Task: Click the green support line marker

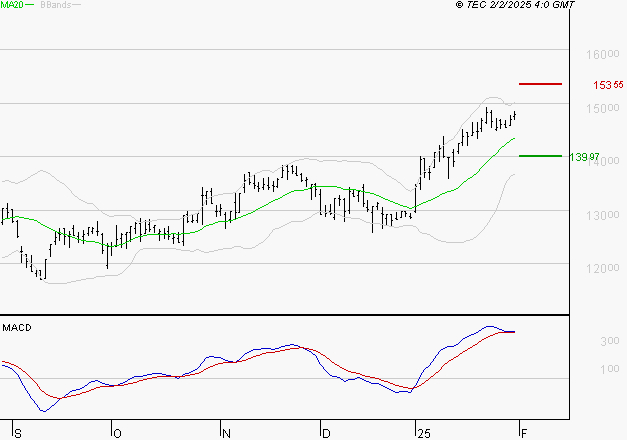Action: [540, 156]
